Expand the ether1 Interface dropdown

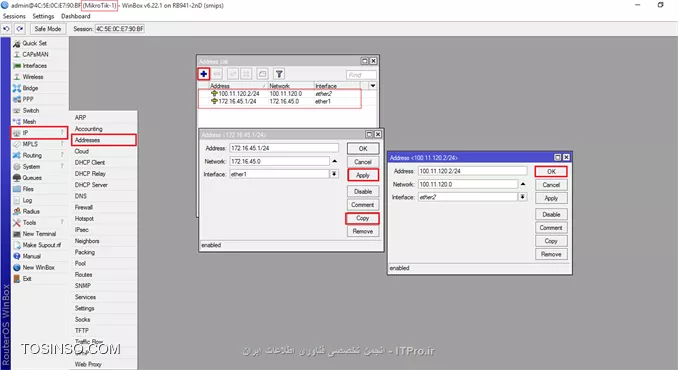click(334, 174)
